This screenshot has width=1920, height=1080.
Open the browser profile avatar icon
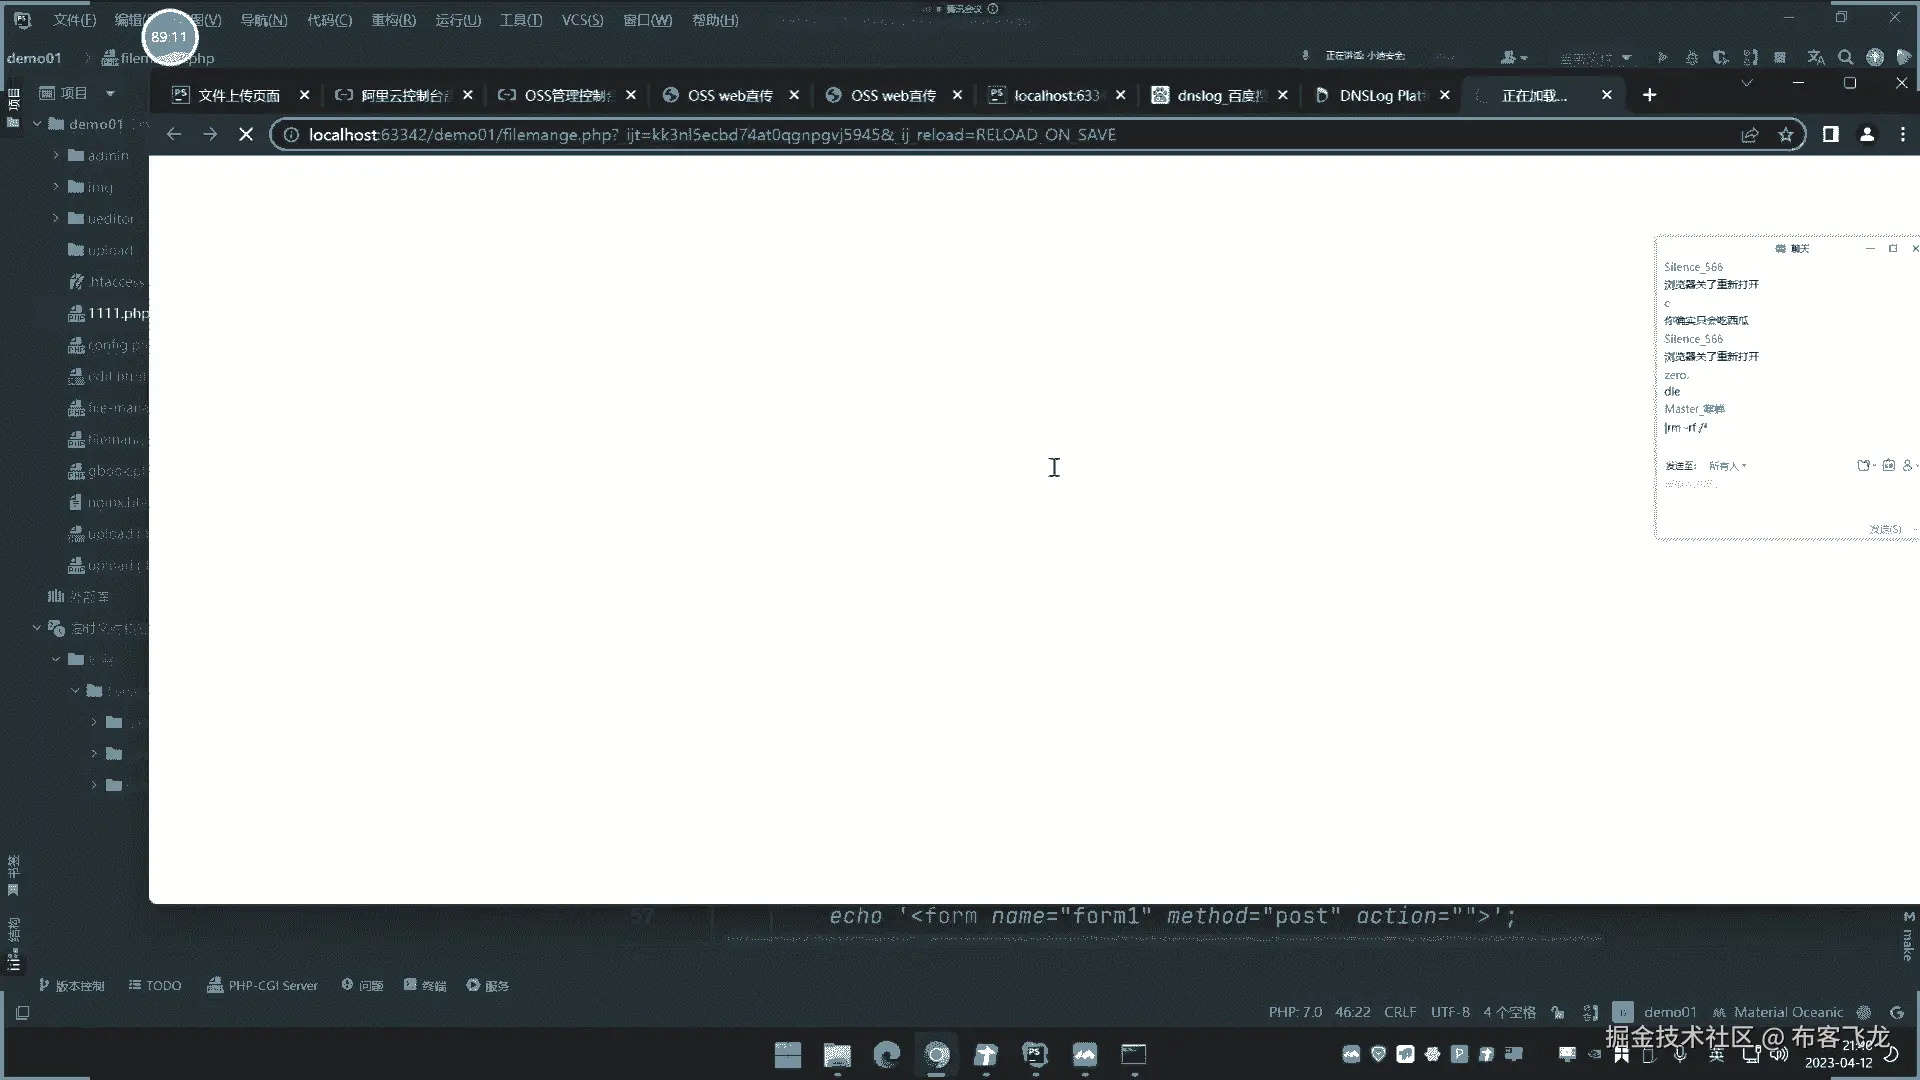(x=1867, y=134)
